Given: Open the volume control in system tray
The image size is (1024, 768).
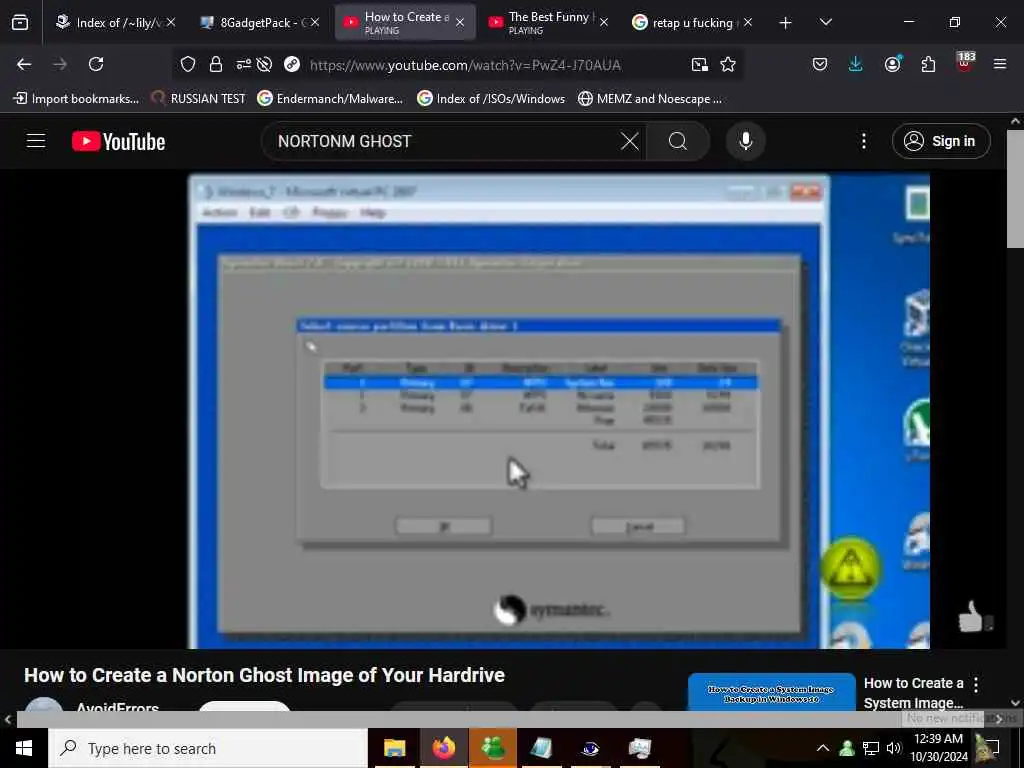Looking at the screenshot, I should pyautogui.click(x=893, y=748).
